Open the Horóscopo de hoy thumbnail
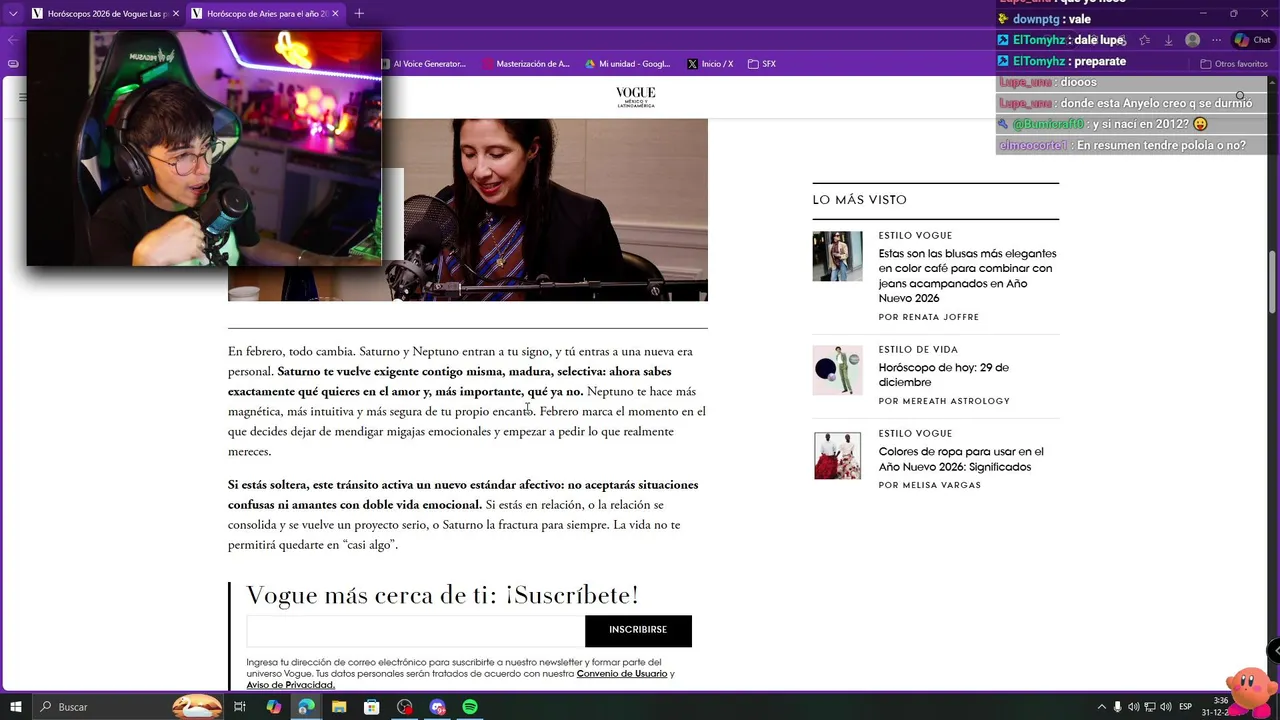This screenshot has height=720, width=1280. click(x=837, y=370)
